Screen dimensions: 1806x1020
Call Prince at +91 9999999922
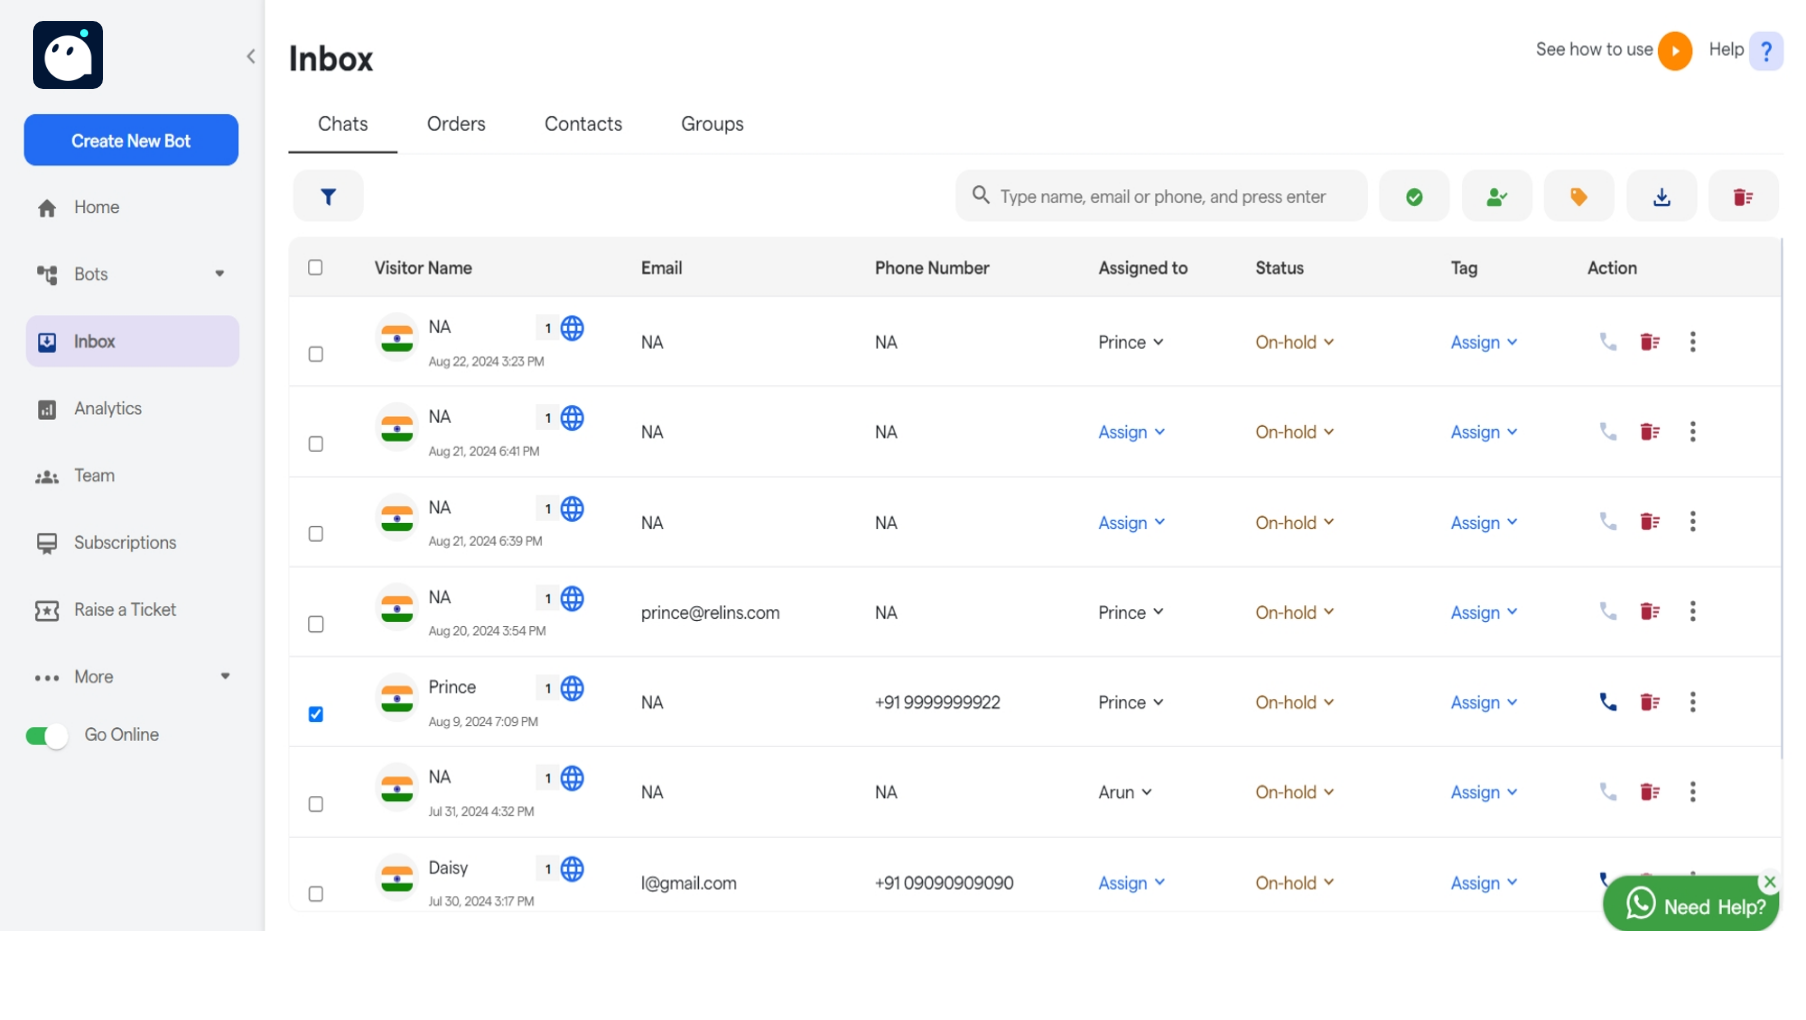(x=1608, y=702)
